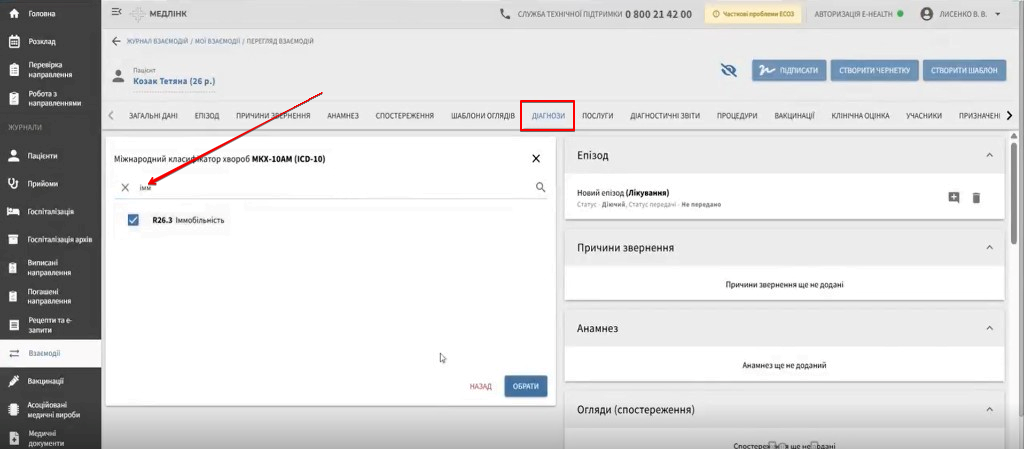Open КЛІНІЧНА ОЦІНКА tab

860,116
